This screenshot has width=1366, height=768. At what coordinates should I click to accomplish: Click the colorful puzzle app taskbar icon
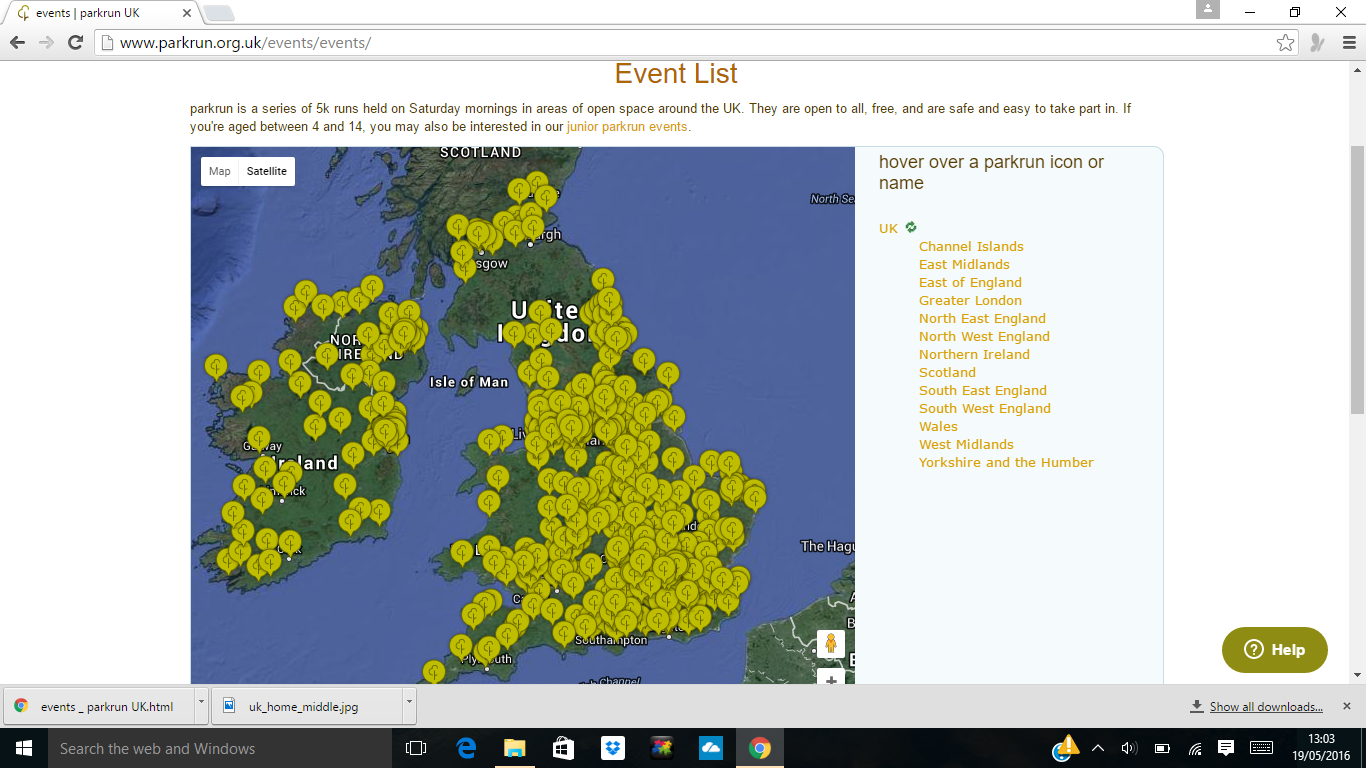[661, 748]
